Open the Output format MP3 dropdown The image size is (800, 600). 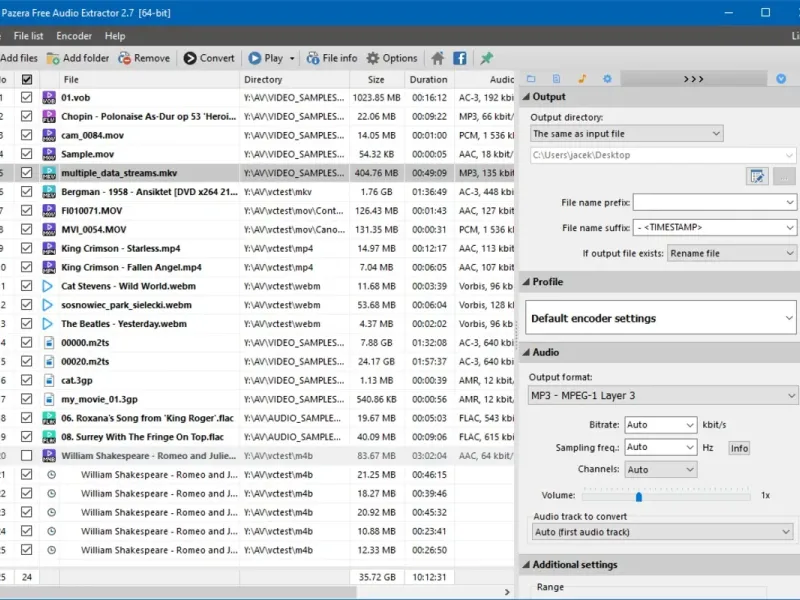pyautogui.click(x=662, y=396)
